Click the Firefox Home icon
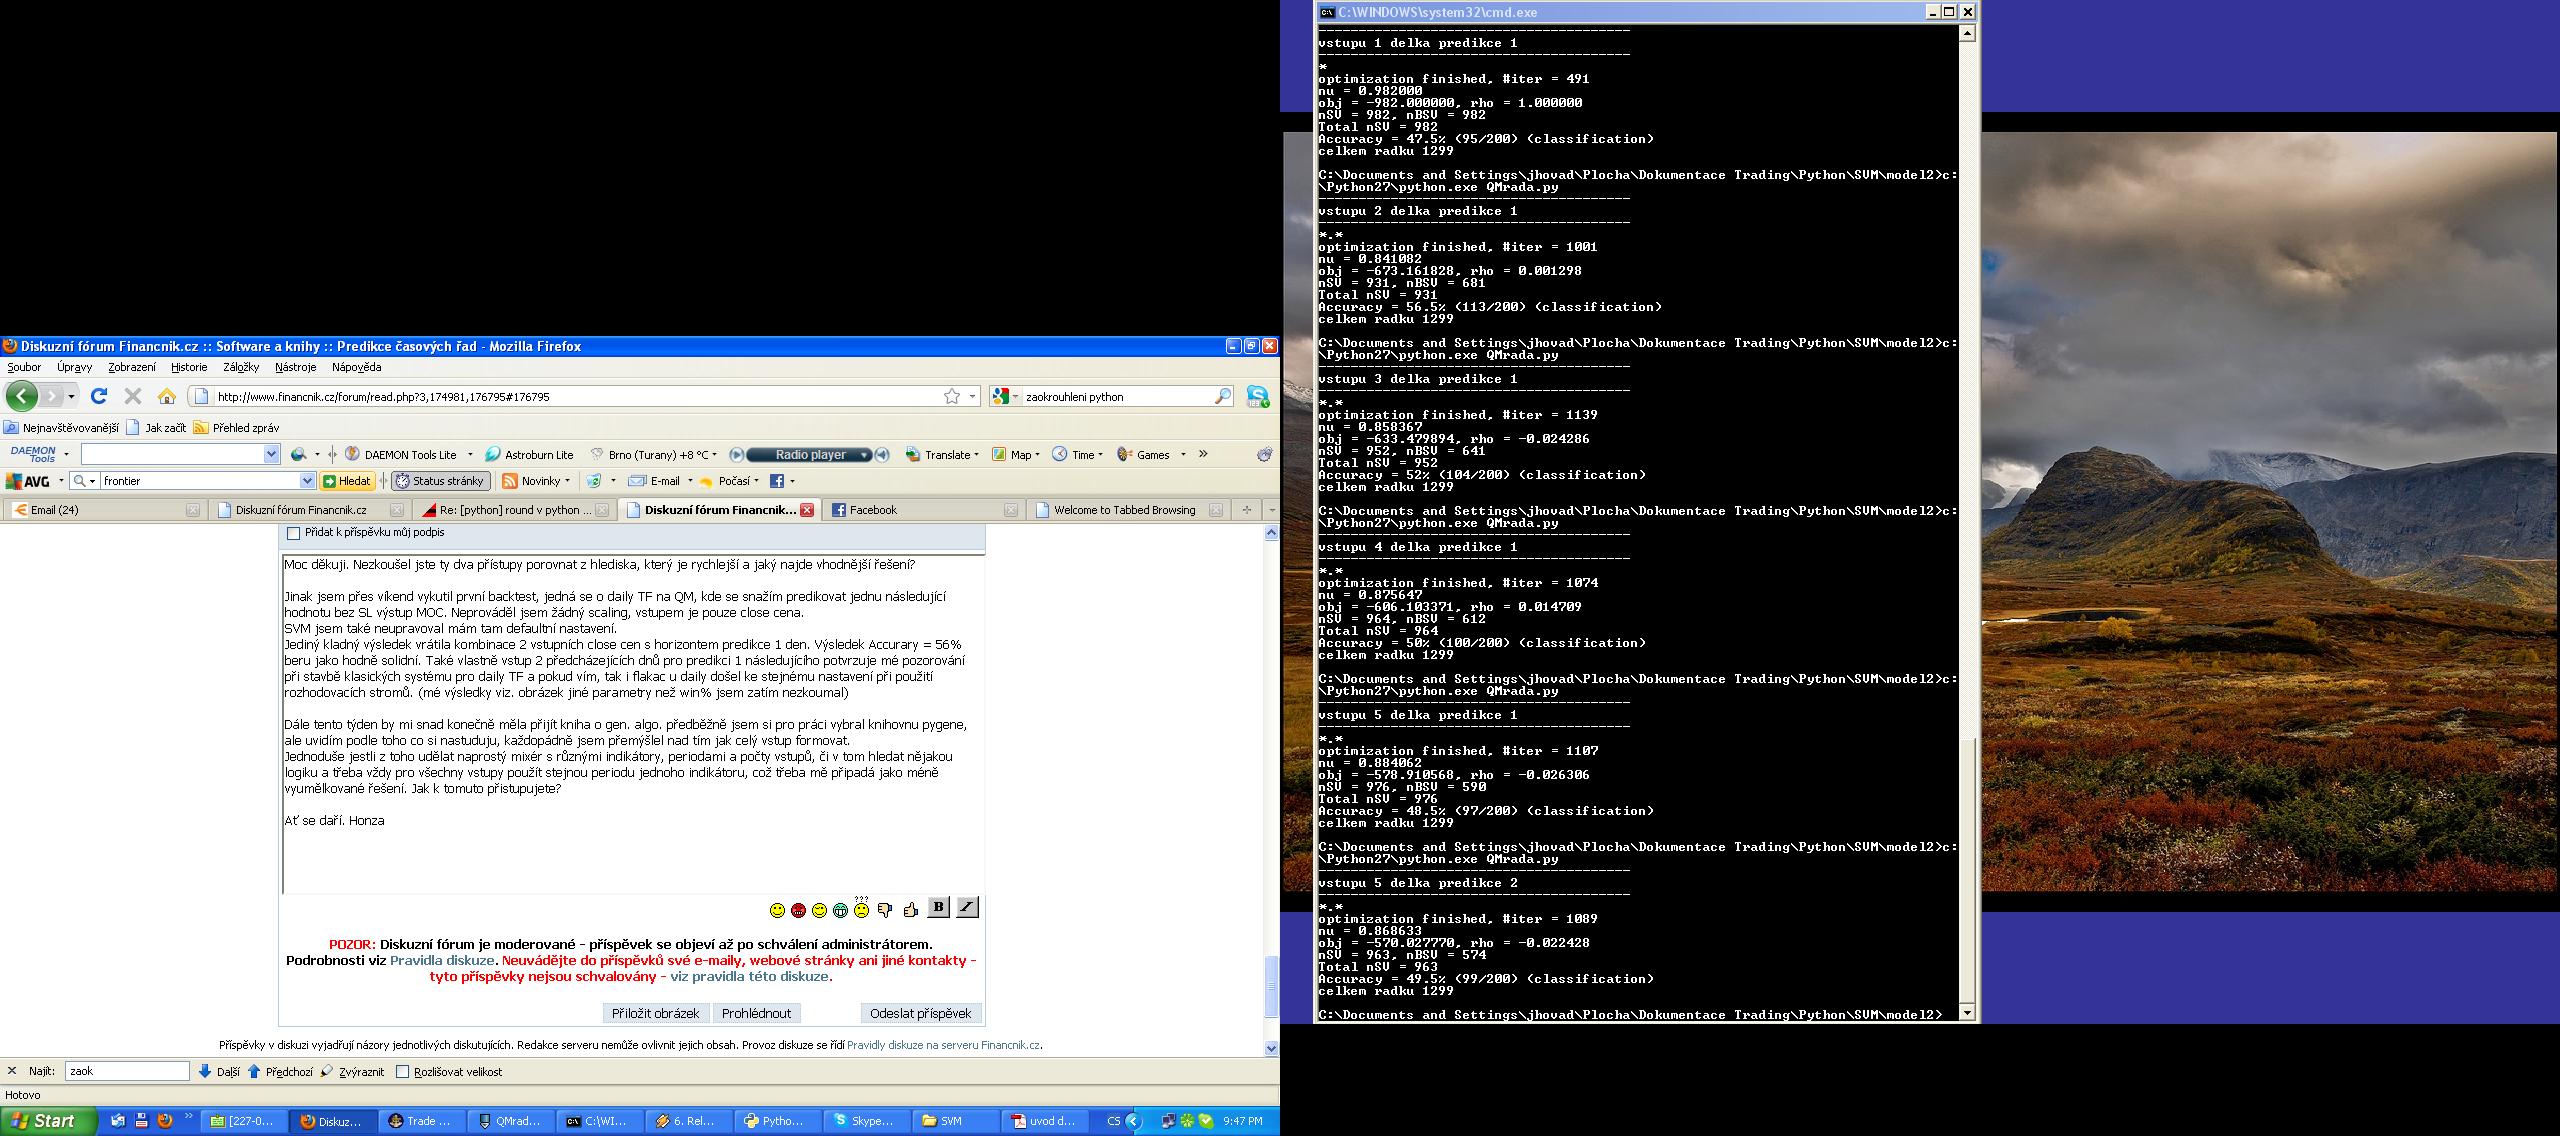Image resolution: width=2560 pixels, height=1136 pixels. pos(167,397)
